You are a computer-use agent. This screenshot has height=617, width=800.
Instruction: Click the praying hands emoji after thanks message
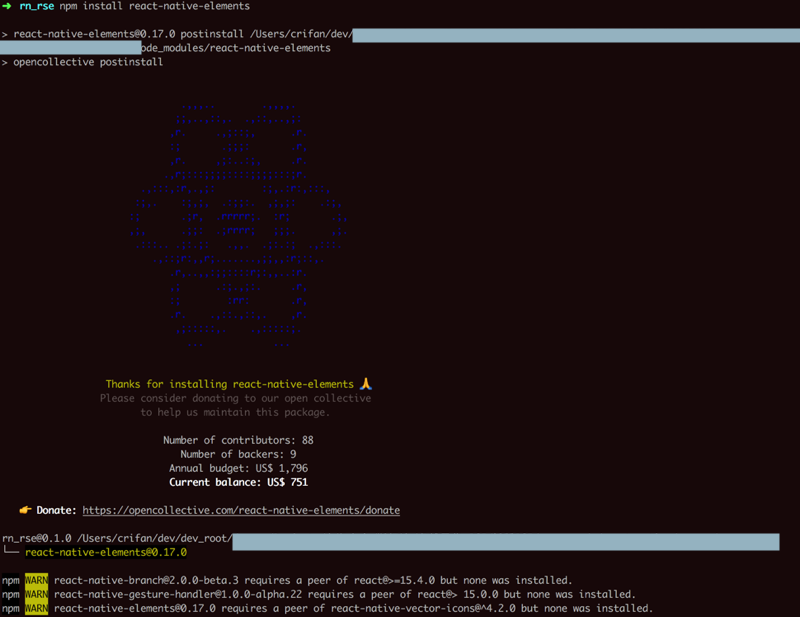coord(366,383)
